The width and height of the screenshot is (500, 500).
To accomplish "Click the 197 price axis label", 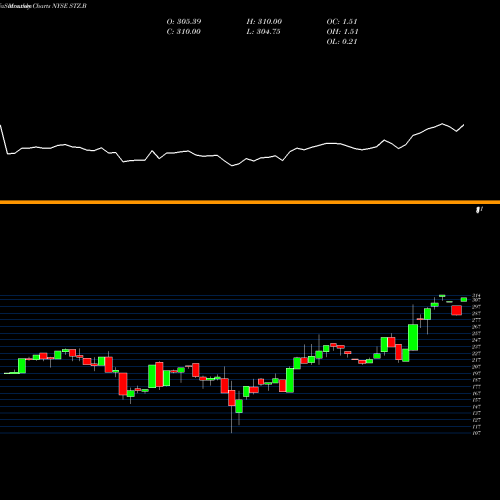I will tap(476, 373).
